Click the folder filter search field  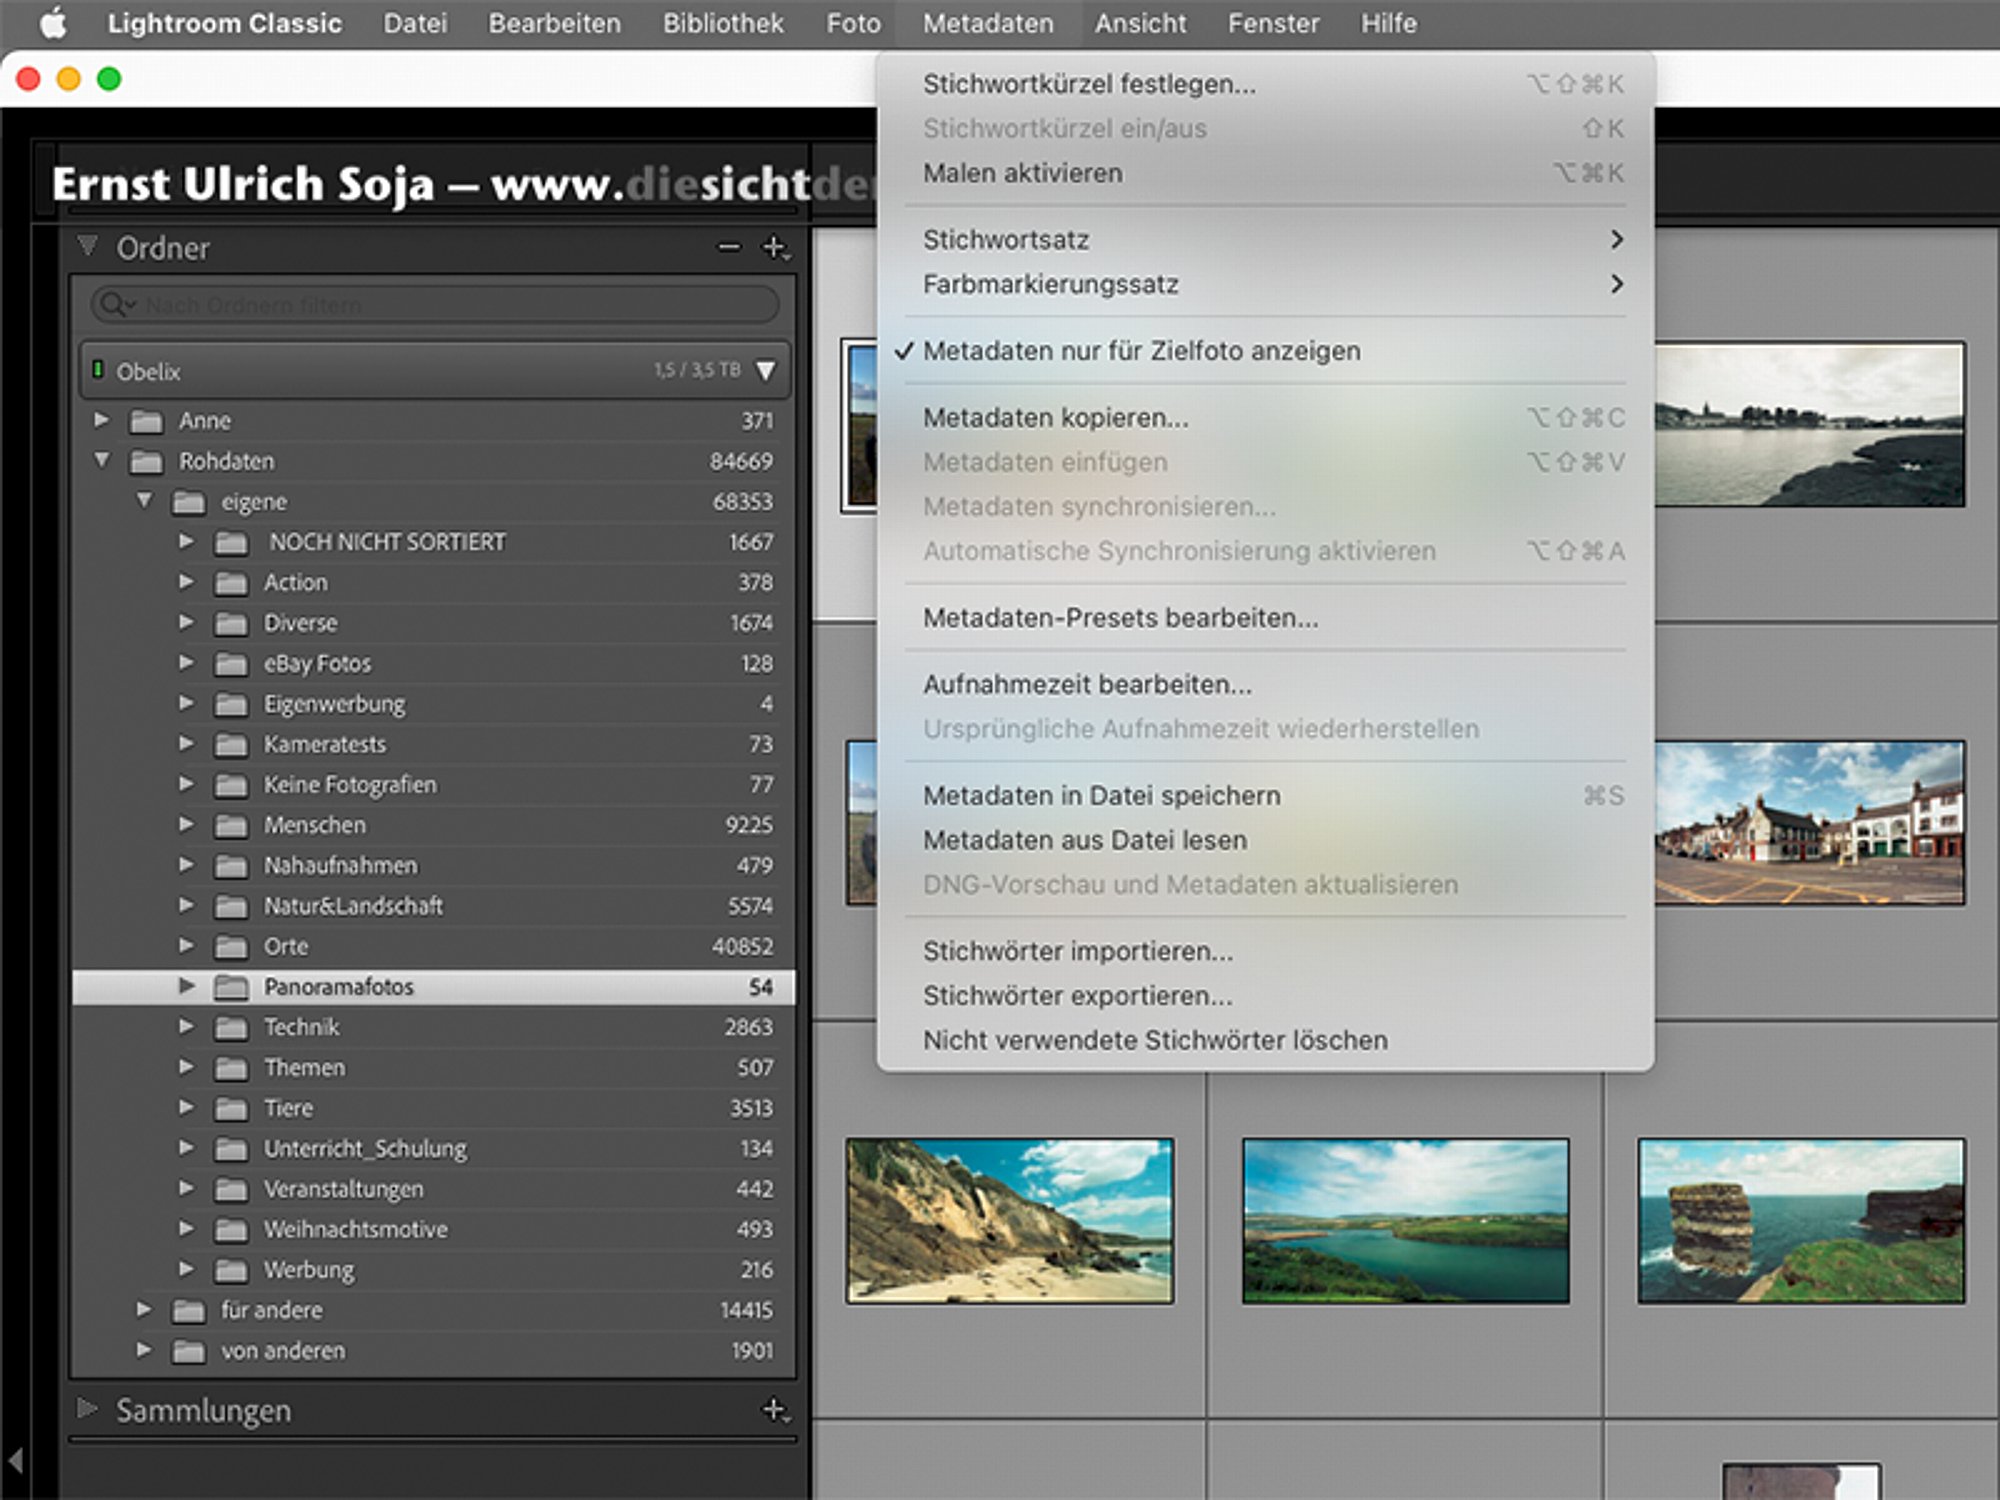(x=436, y=304)
